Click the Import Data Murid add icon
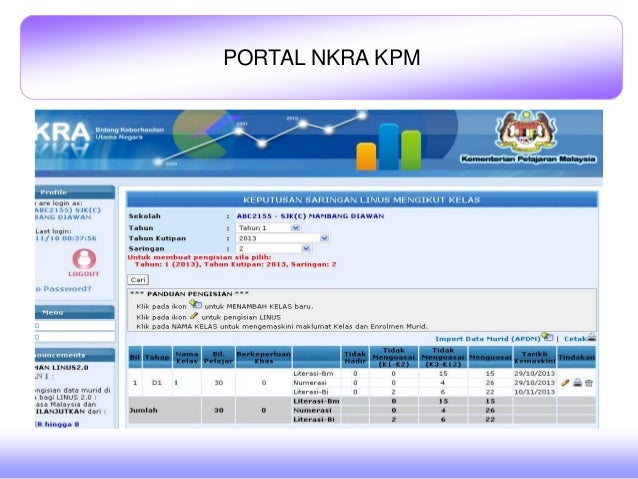 [547, 337]
